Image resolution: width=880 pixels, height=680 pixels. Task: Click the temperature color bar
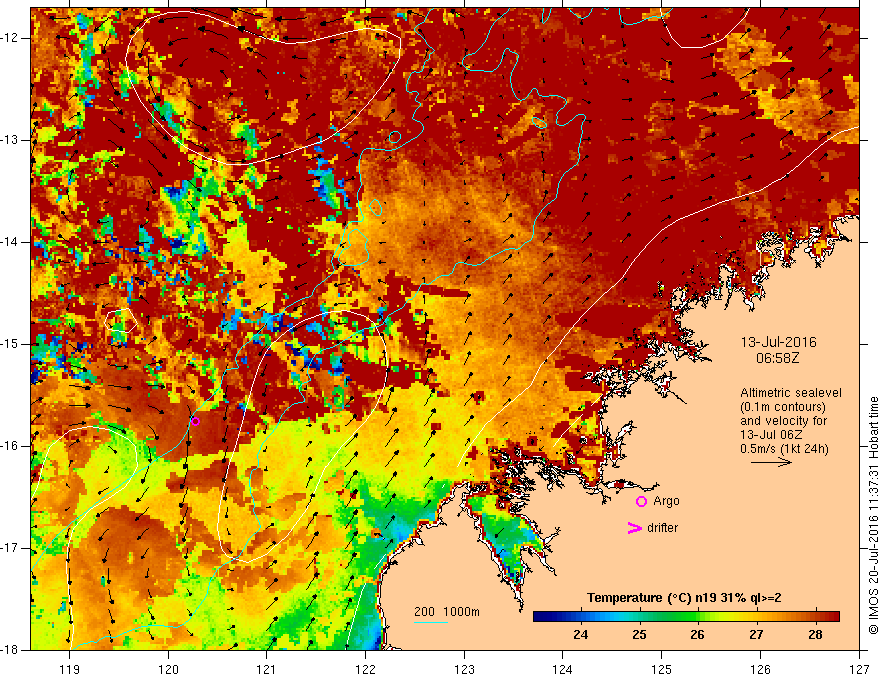686,617
